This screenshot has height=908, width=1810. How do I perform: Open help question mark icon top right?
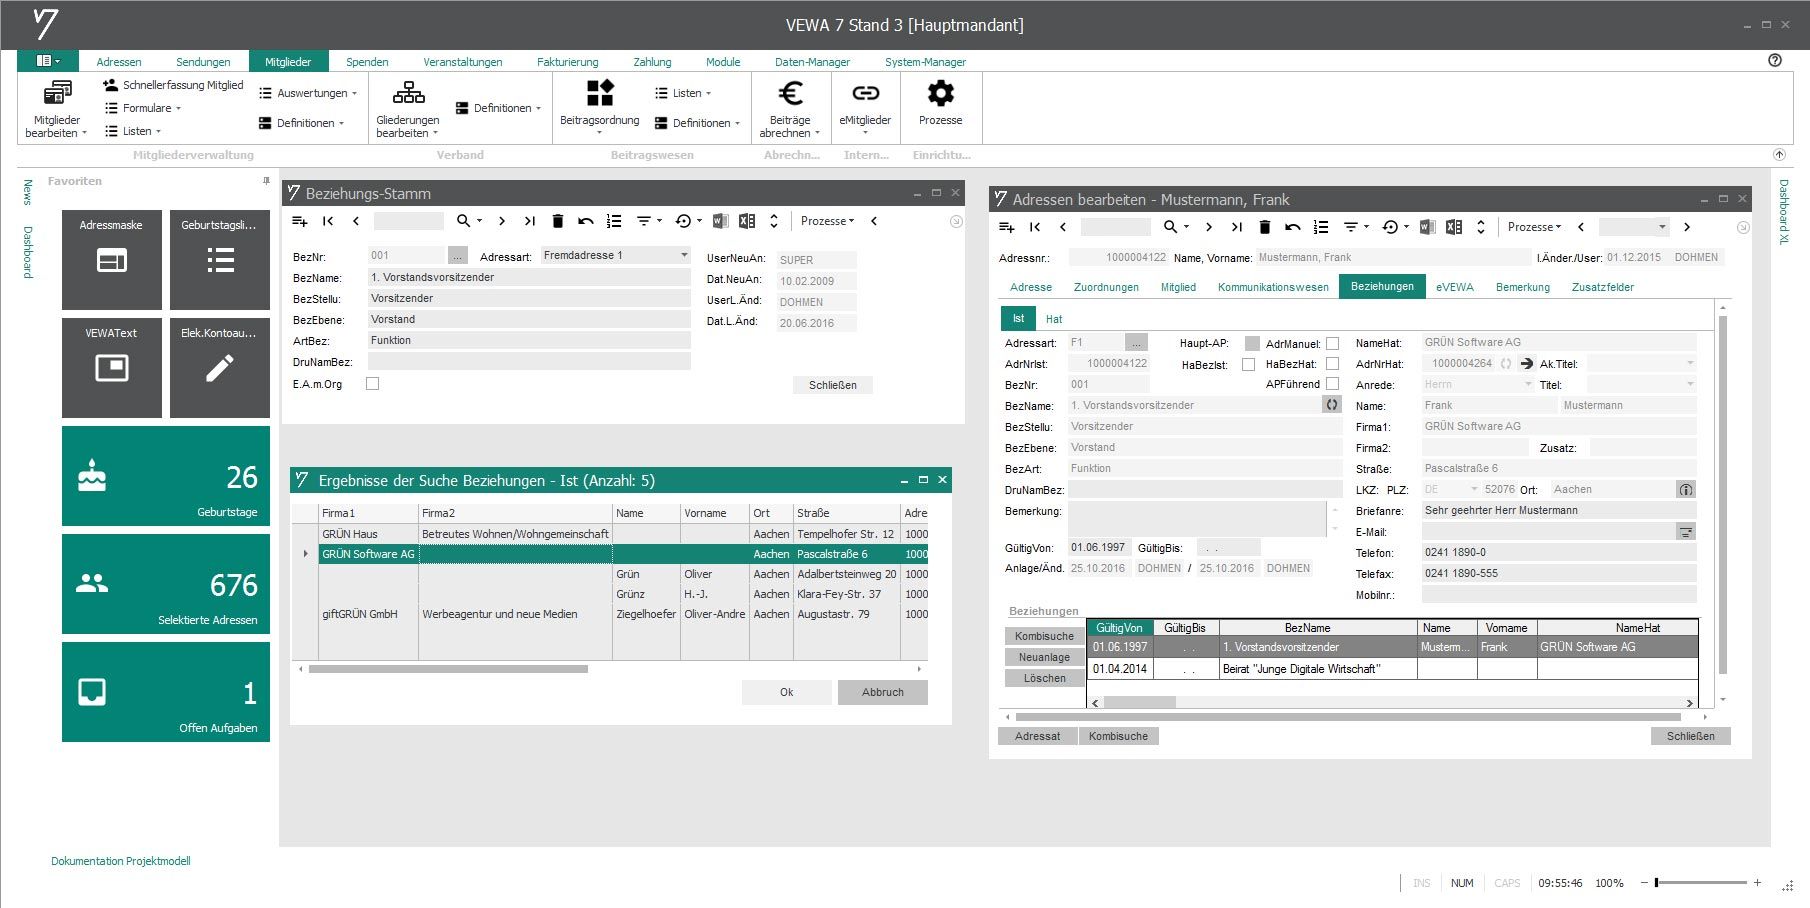tap(1775, 60)
